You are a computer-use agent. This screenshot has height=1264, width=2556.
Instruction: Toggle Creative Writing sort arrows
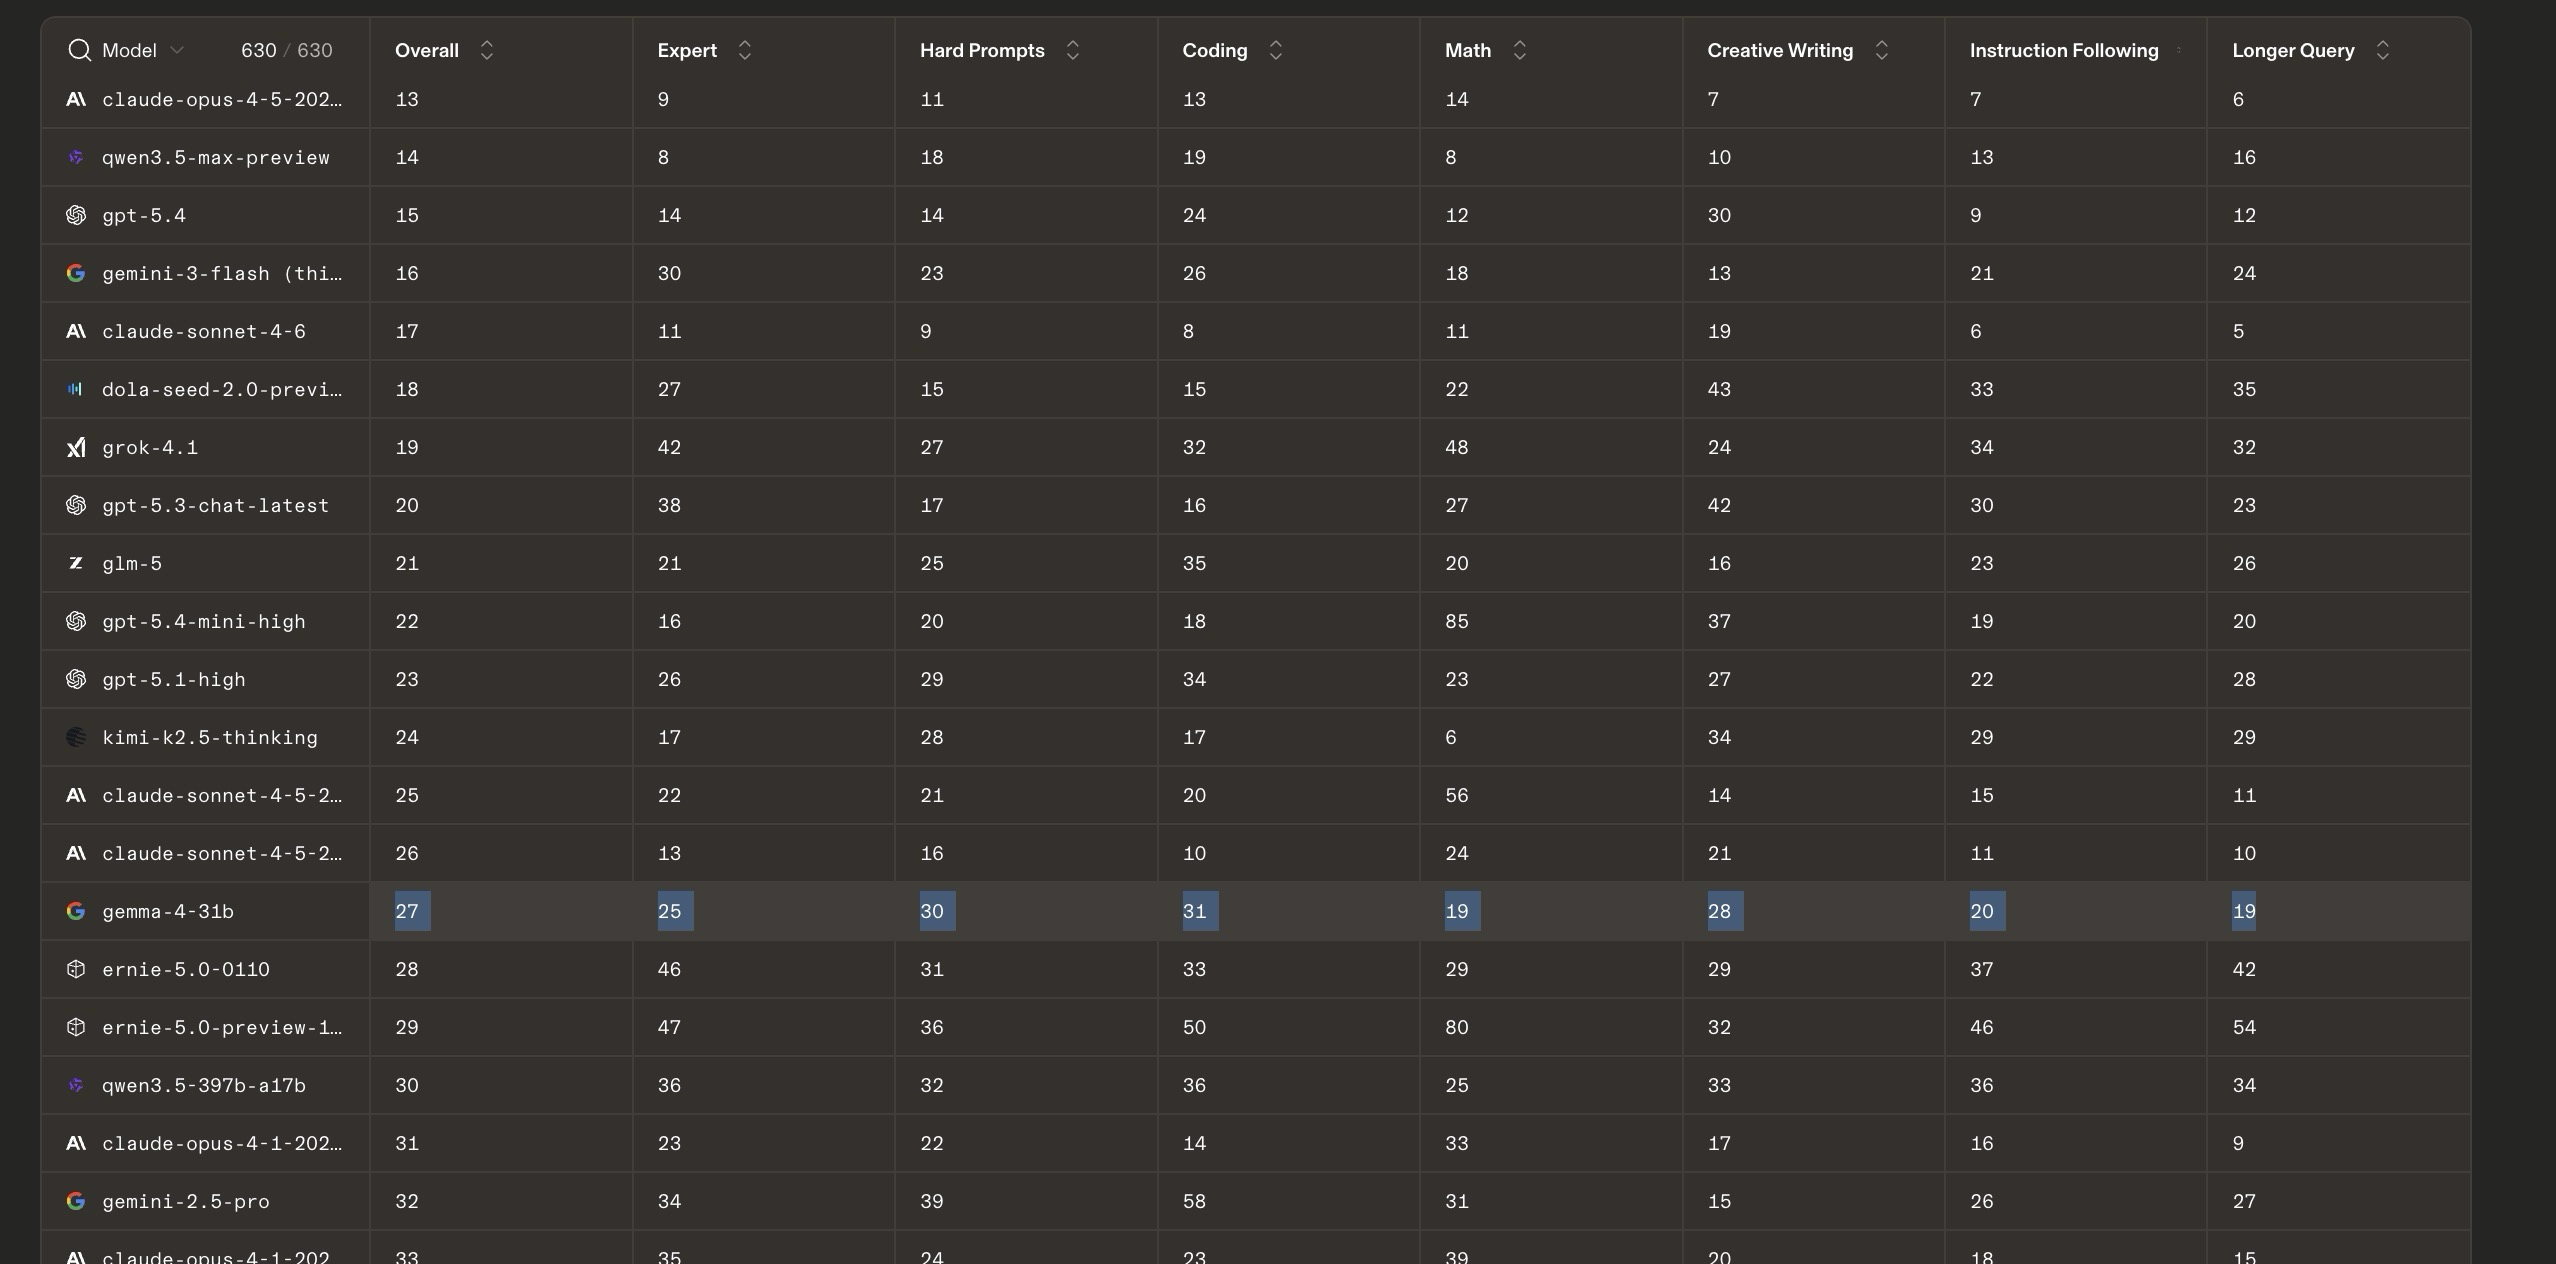tap(1882, 50)
